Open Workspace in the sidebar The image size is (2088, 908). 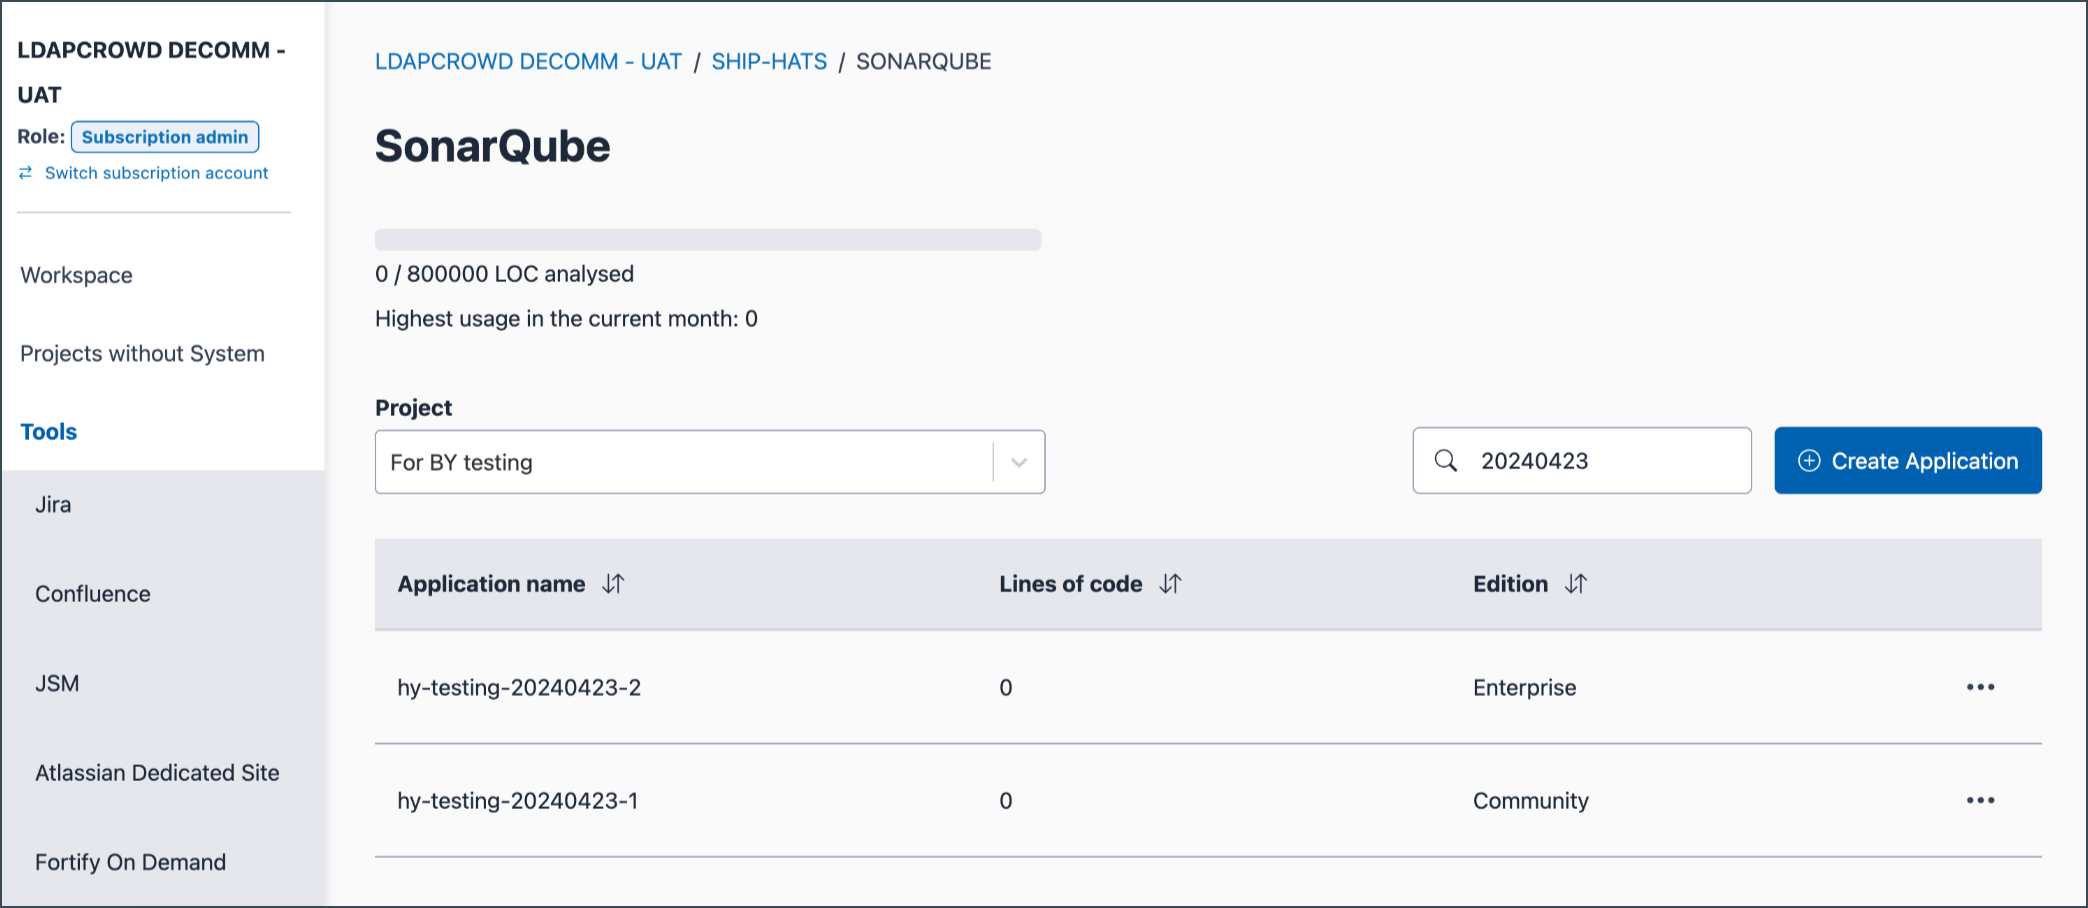[x=77, y=275]
